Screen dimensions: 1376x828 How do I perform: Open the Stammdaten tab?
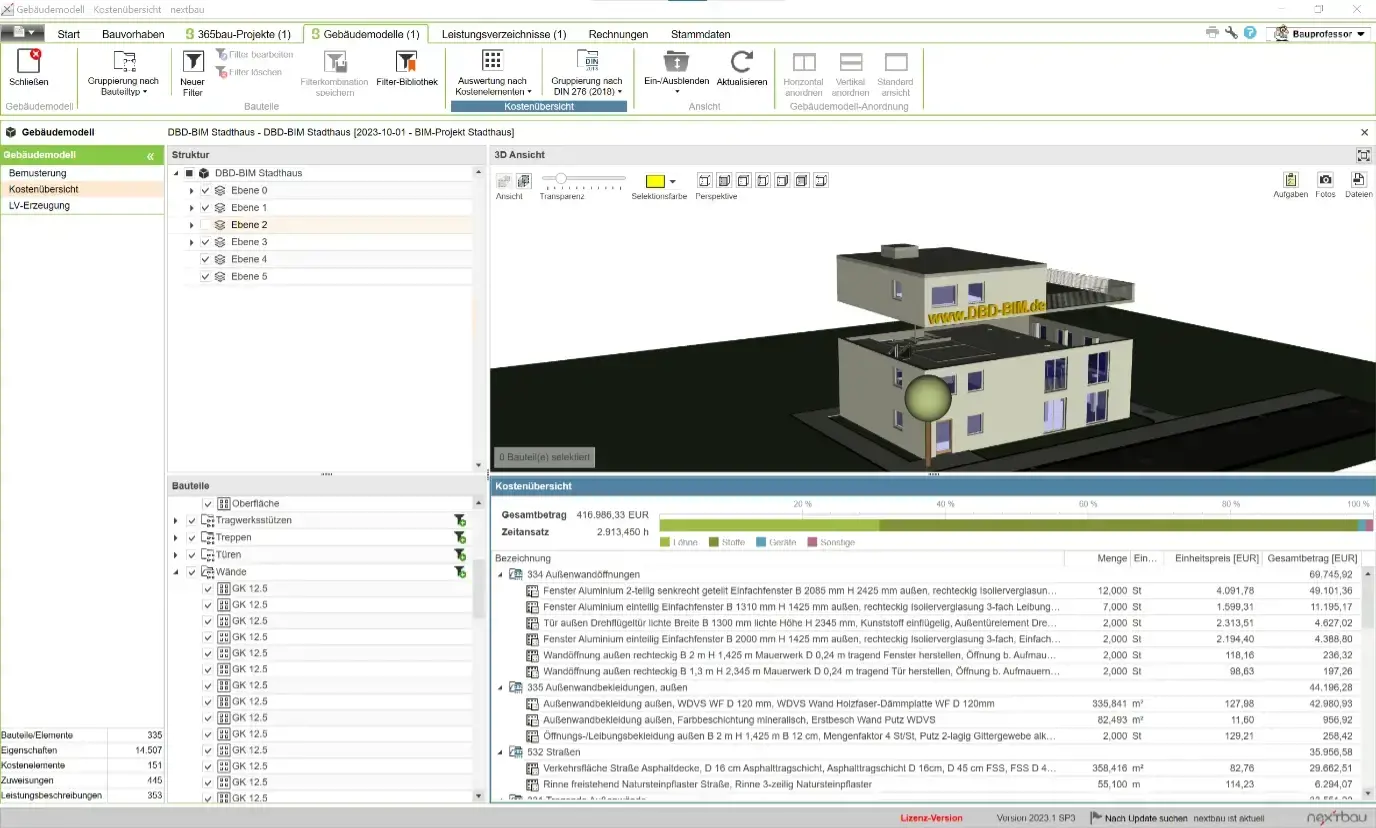click(x=700, y=34)
